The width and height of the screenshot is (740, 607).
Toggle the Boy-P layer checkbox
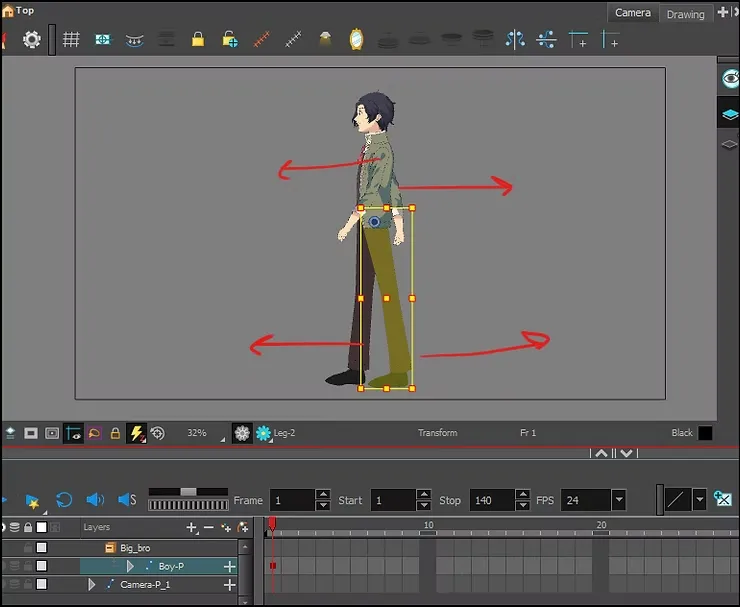(x=42, y=565)
